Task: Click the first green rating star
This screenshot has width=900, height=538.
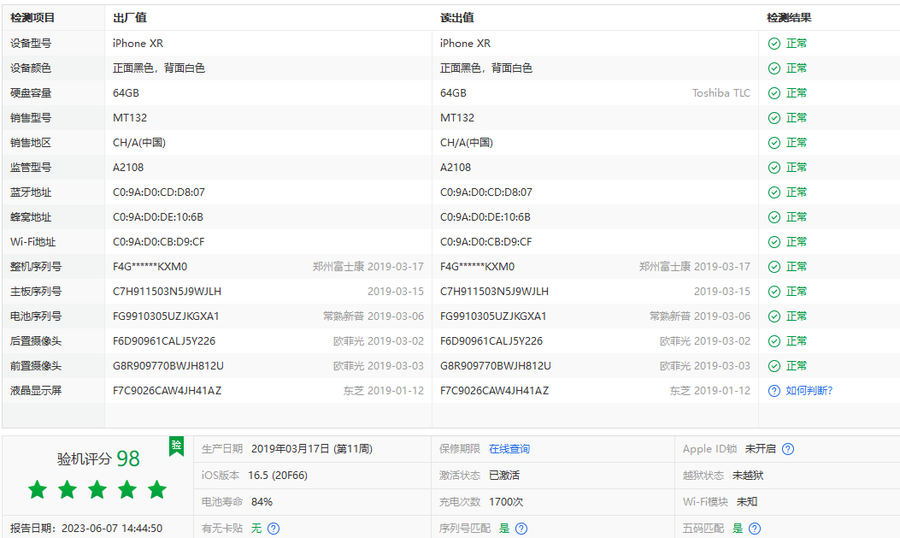Action: click(38, 490)
